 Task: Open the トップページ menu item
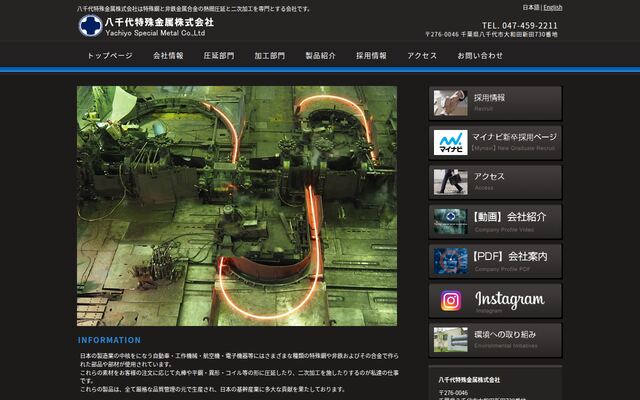tap(110, 56)
